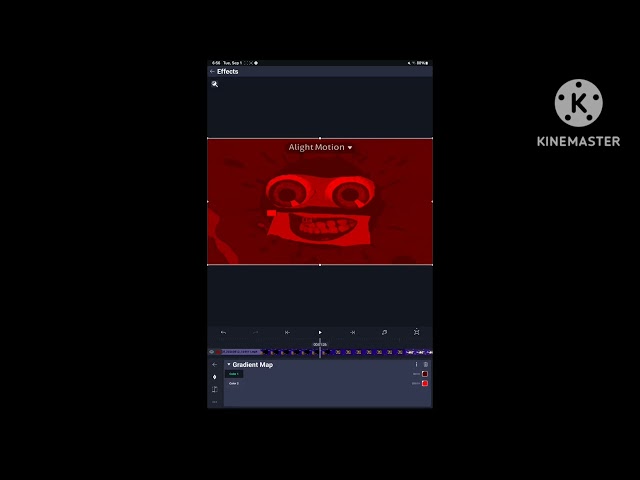Play the project preview

(320, 332)
